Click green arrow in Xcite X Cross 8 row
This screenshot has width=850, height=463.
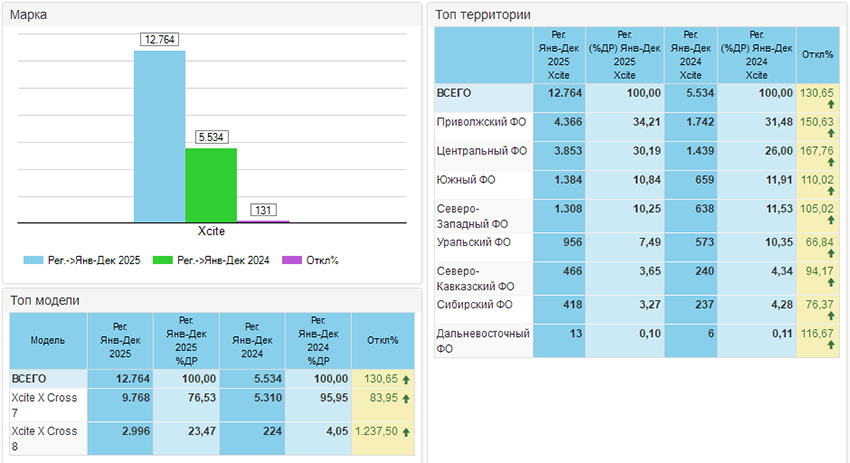pyautogui.click(x=406, y=431)
